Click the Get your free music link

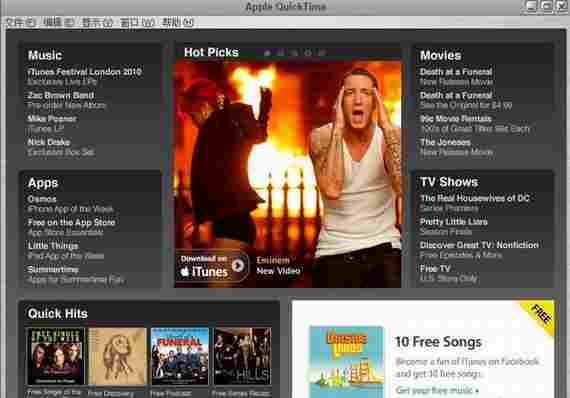click(x=437, y=390)
